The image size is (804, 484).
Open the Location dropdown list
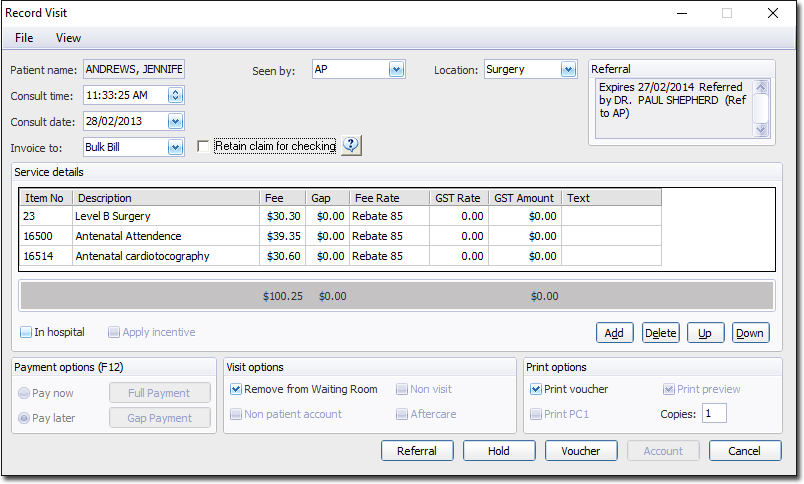click(x=568, y=70)
